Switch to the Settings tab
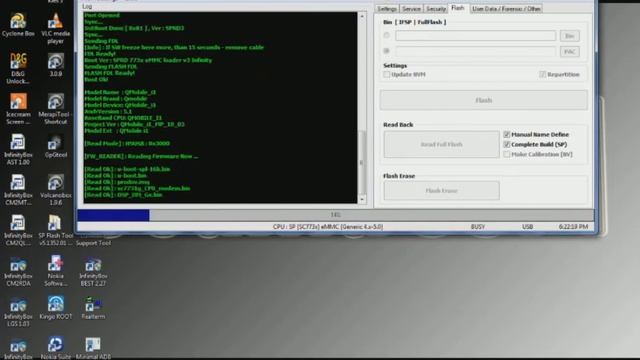This screenshot has height=360, width=640. 387,9
